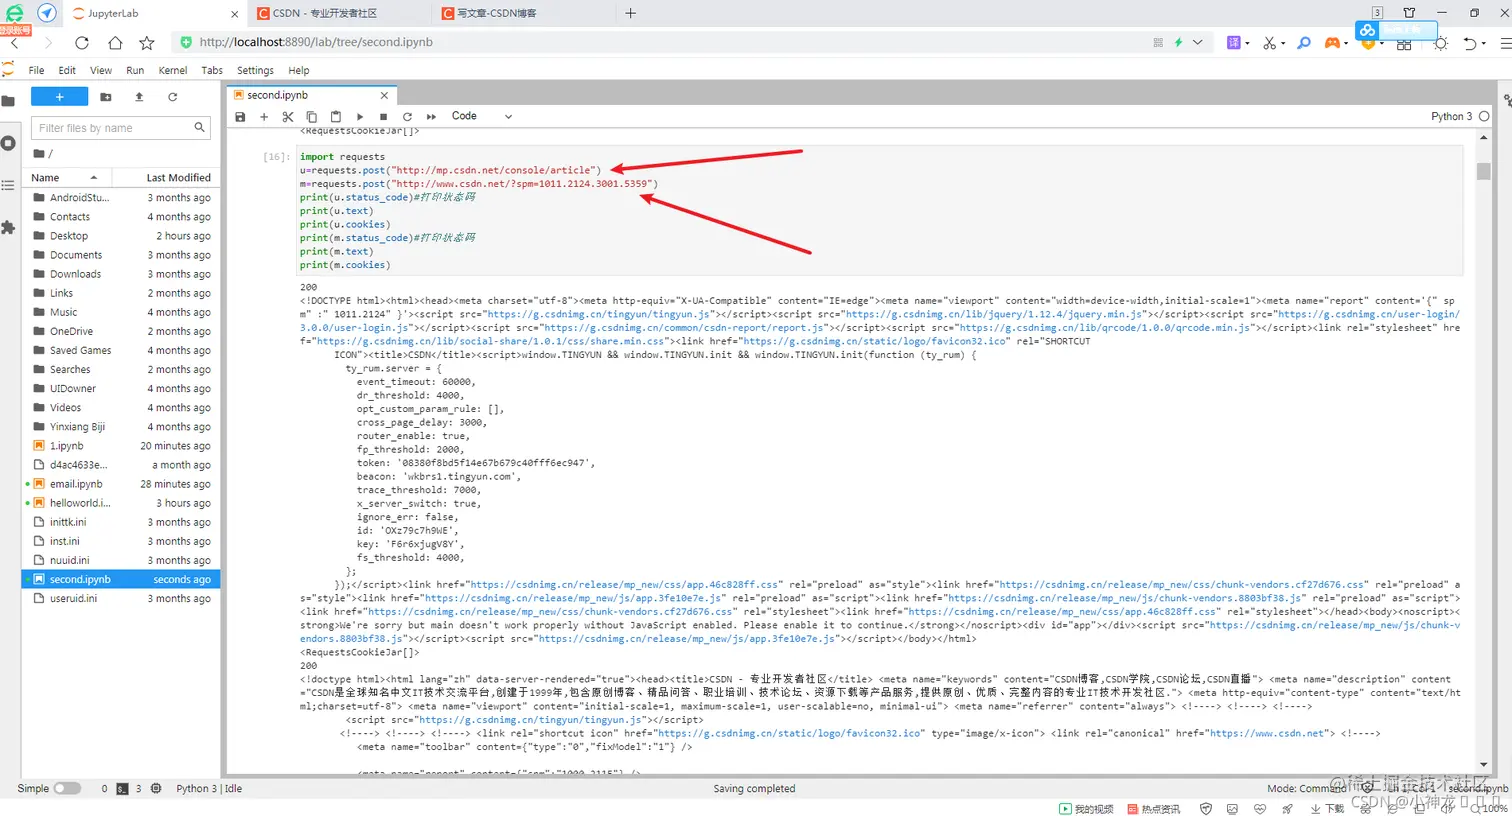Open the File menu
1512x816 pixels.
tap(36, 70)
